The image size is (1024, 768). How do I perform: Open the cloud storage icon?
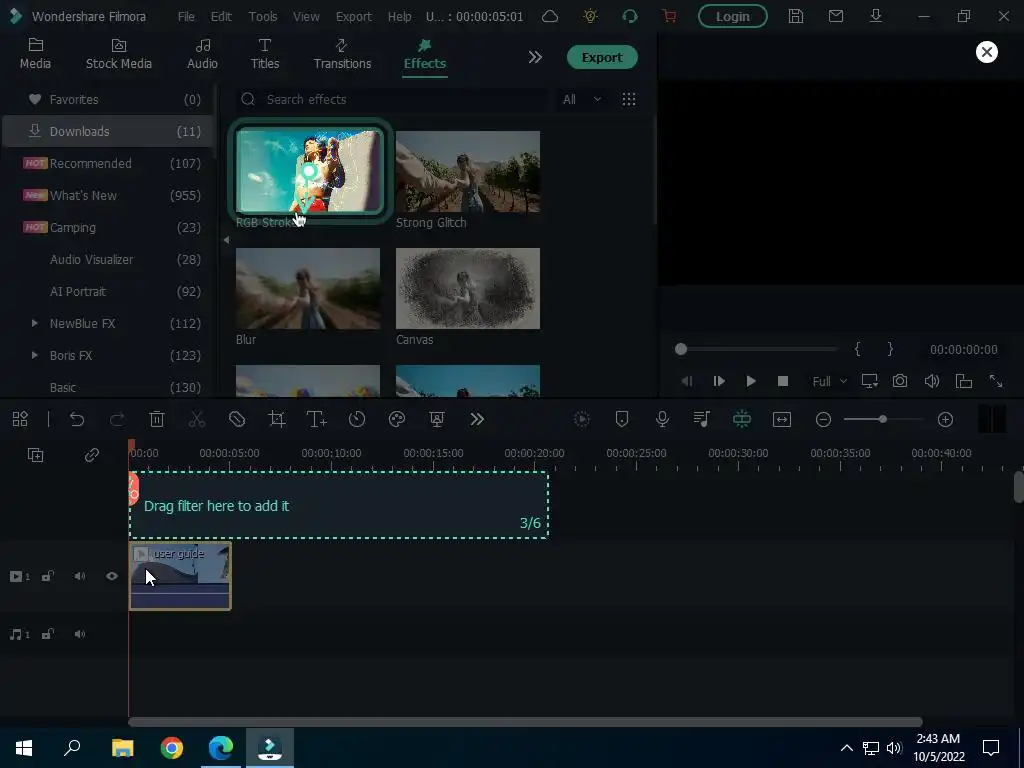tap(550, 16)
